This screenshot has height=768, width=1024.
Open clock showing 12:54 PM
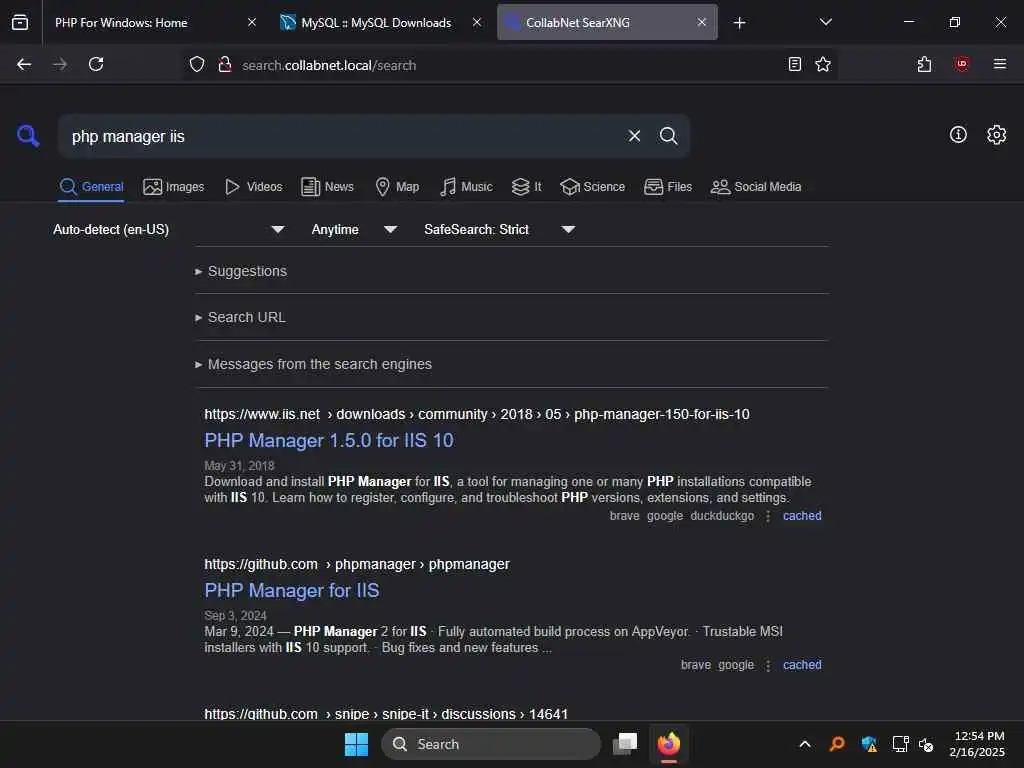tap(977, 744)
